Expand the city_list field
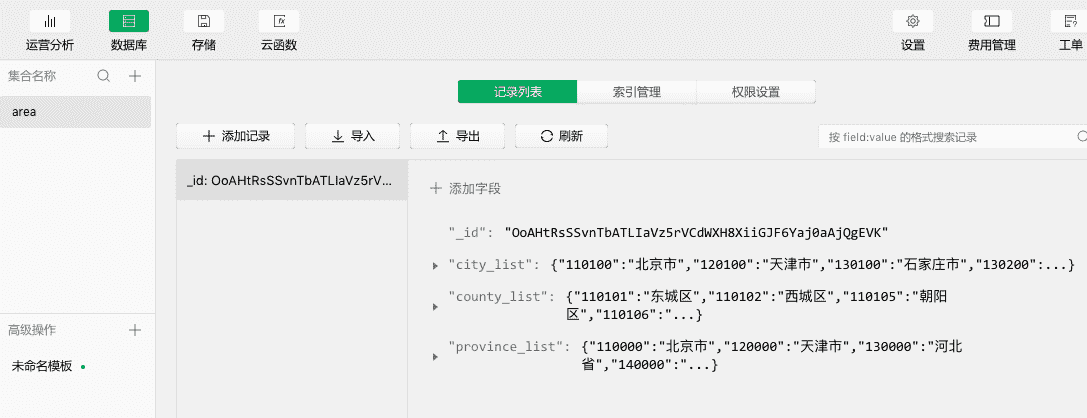 [435, 265]
